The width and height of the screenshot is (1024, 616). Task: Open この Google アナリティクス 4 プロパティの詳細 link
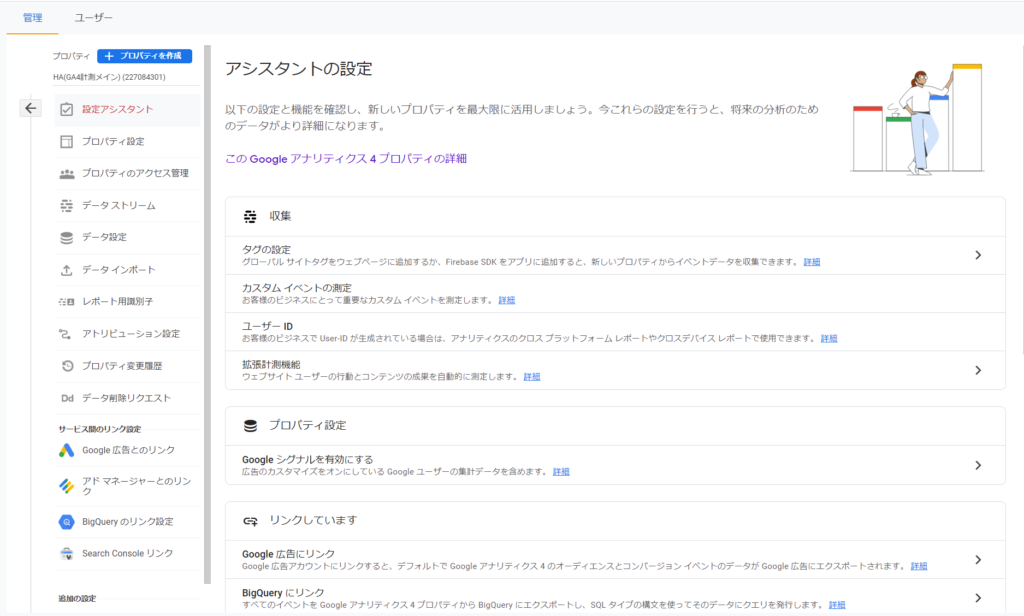pyautogui.click(x=345, y=159)
